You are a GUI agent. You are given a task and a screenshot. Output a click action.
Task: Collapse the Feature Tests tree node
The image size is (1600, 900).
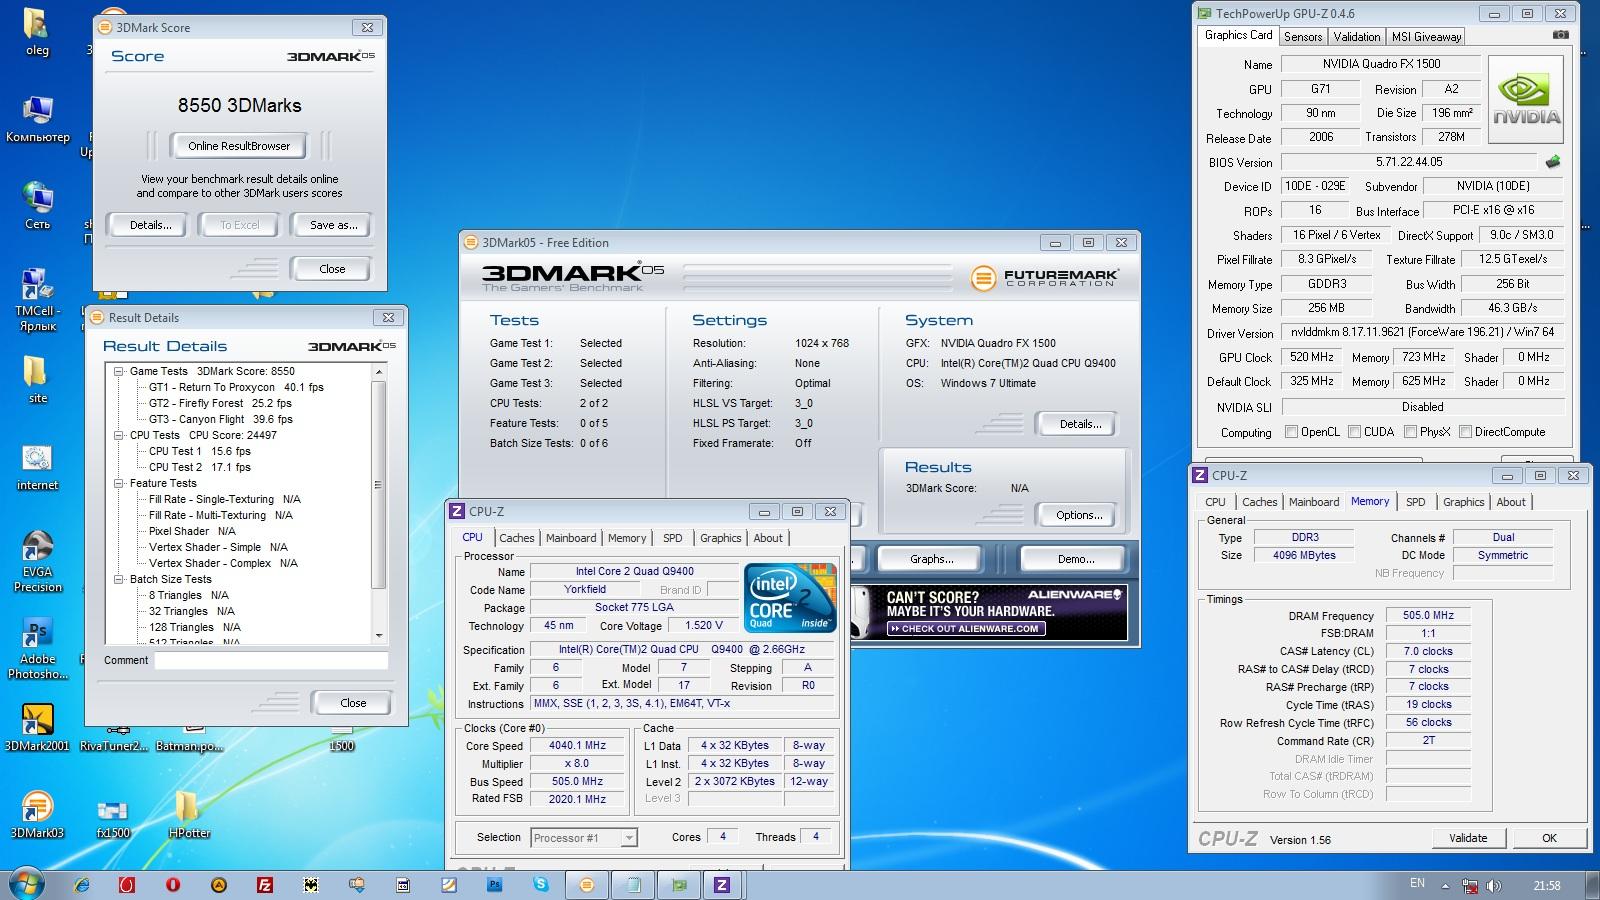[120, 483]
